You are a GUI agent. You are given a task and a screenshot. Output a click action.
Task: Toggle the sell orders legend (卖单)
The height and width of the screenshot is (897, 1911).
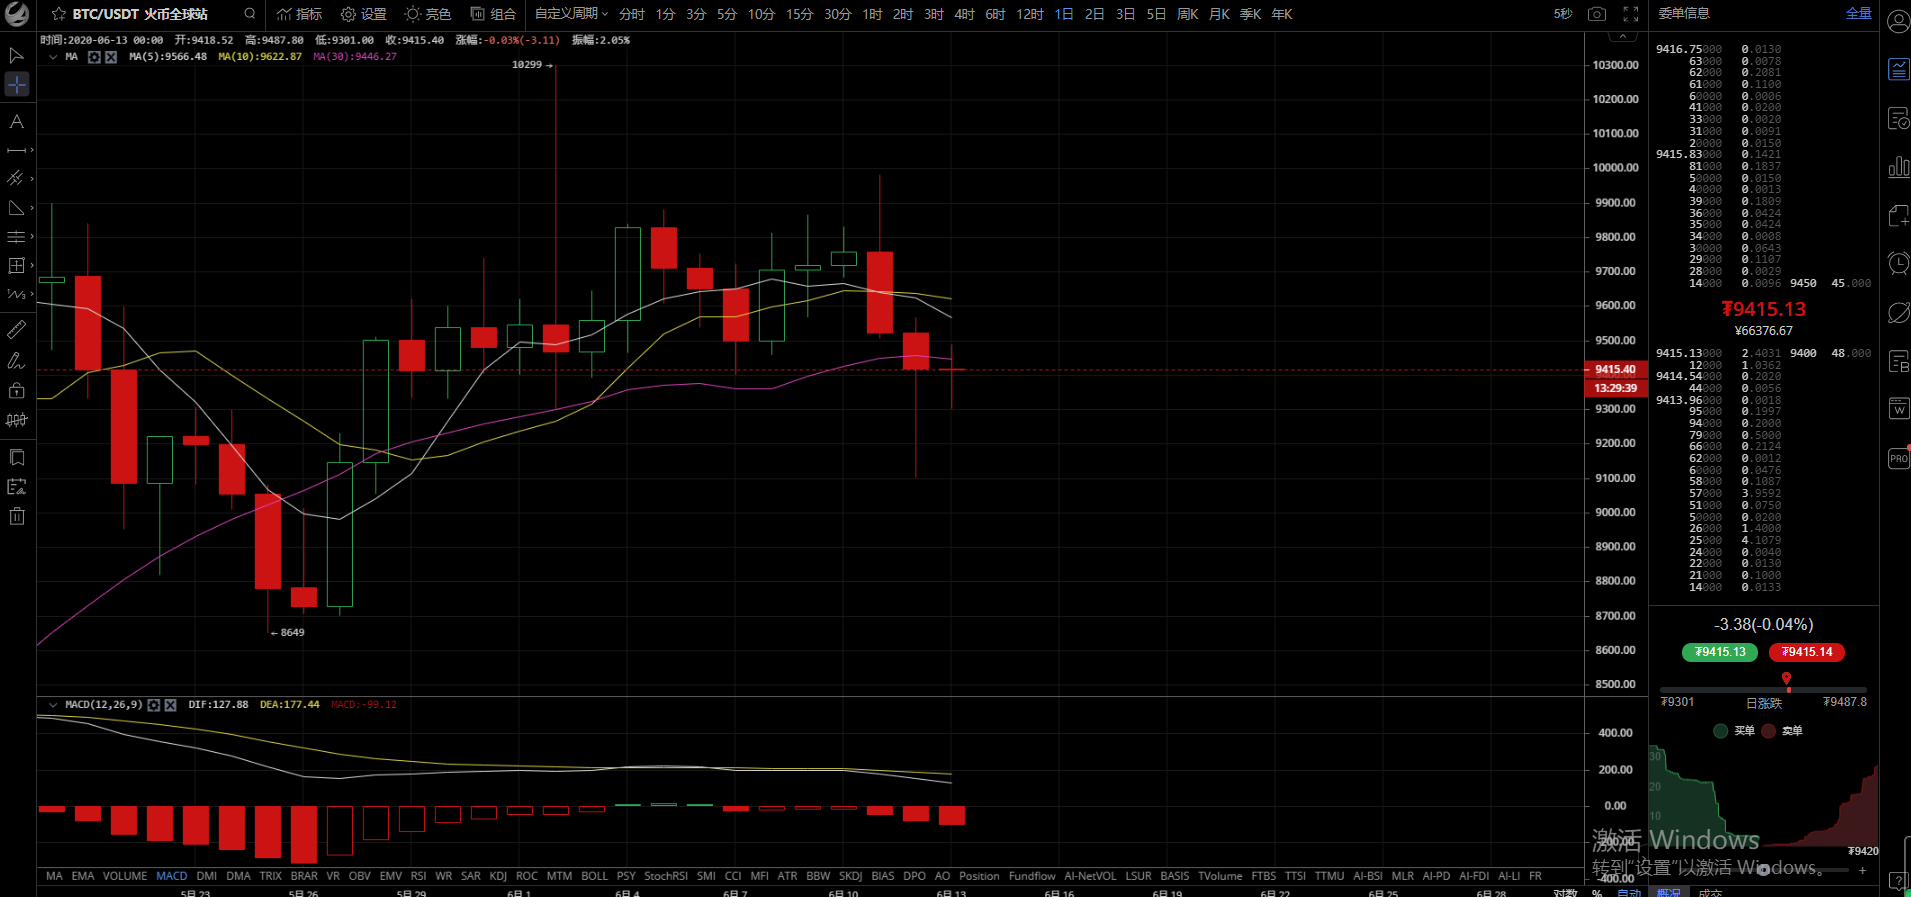pyautogui.click(x=1782, y=731)
